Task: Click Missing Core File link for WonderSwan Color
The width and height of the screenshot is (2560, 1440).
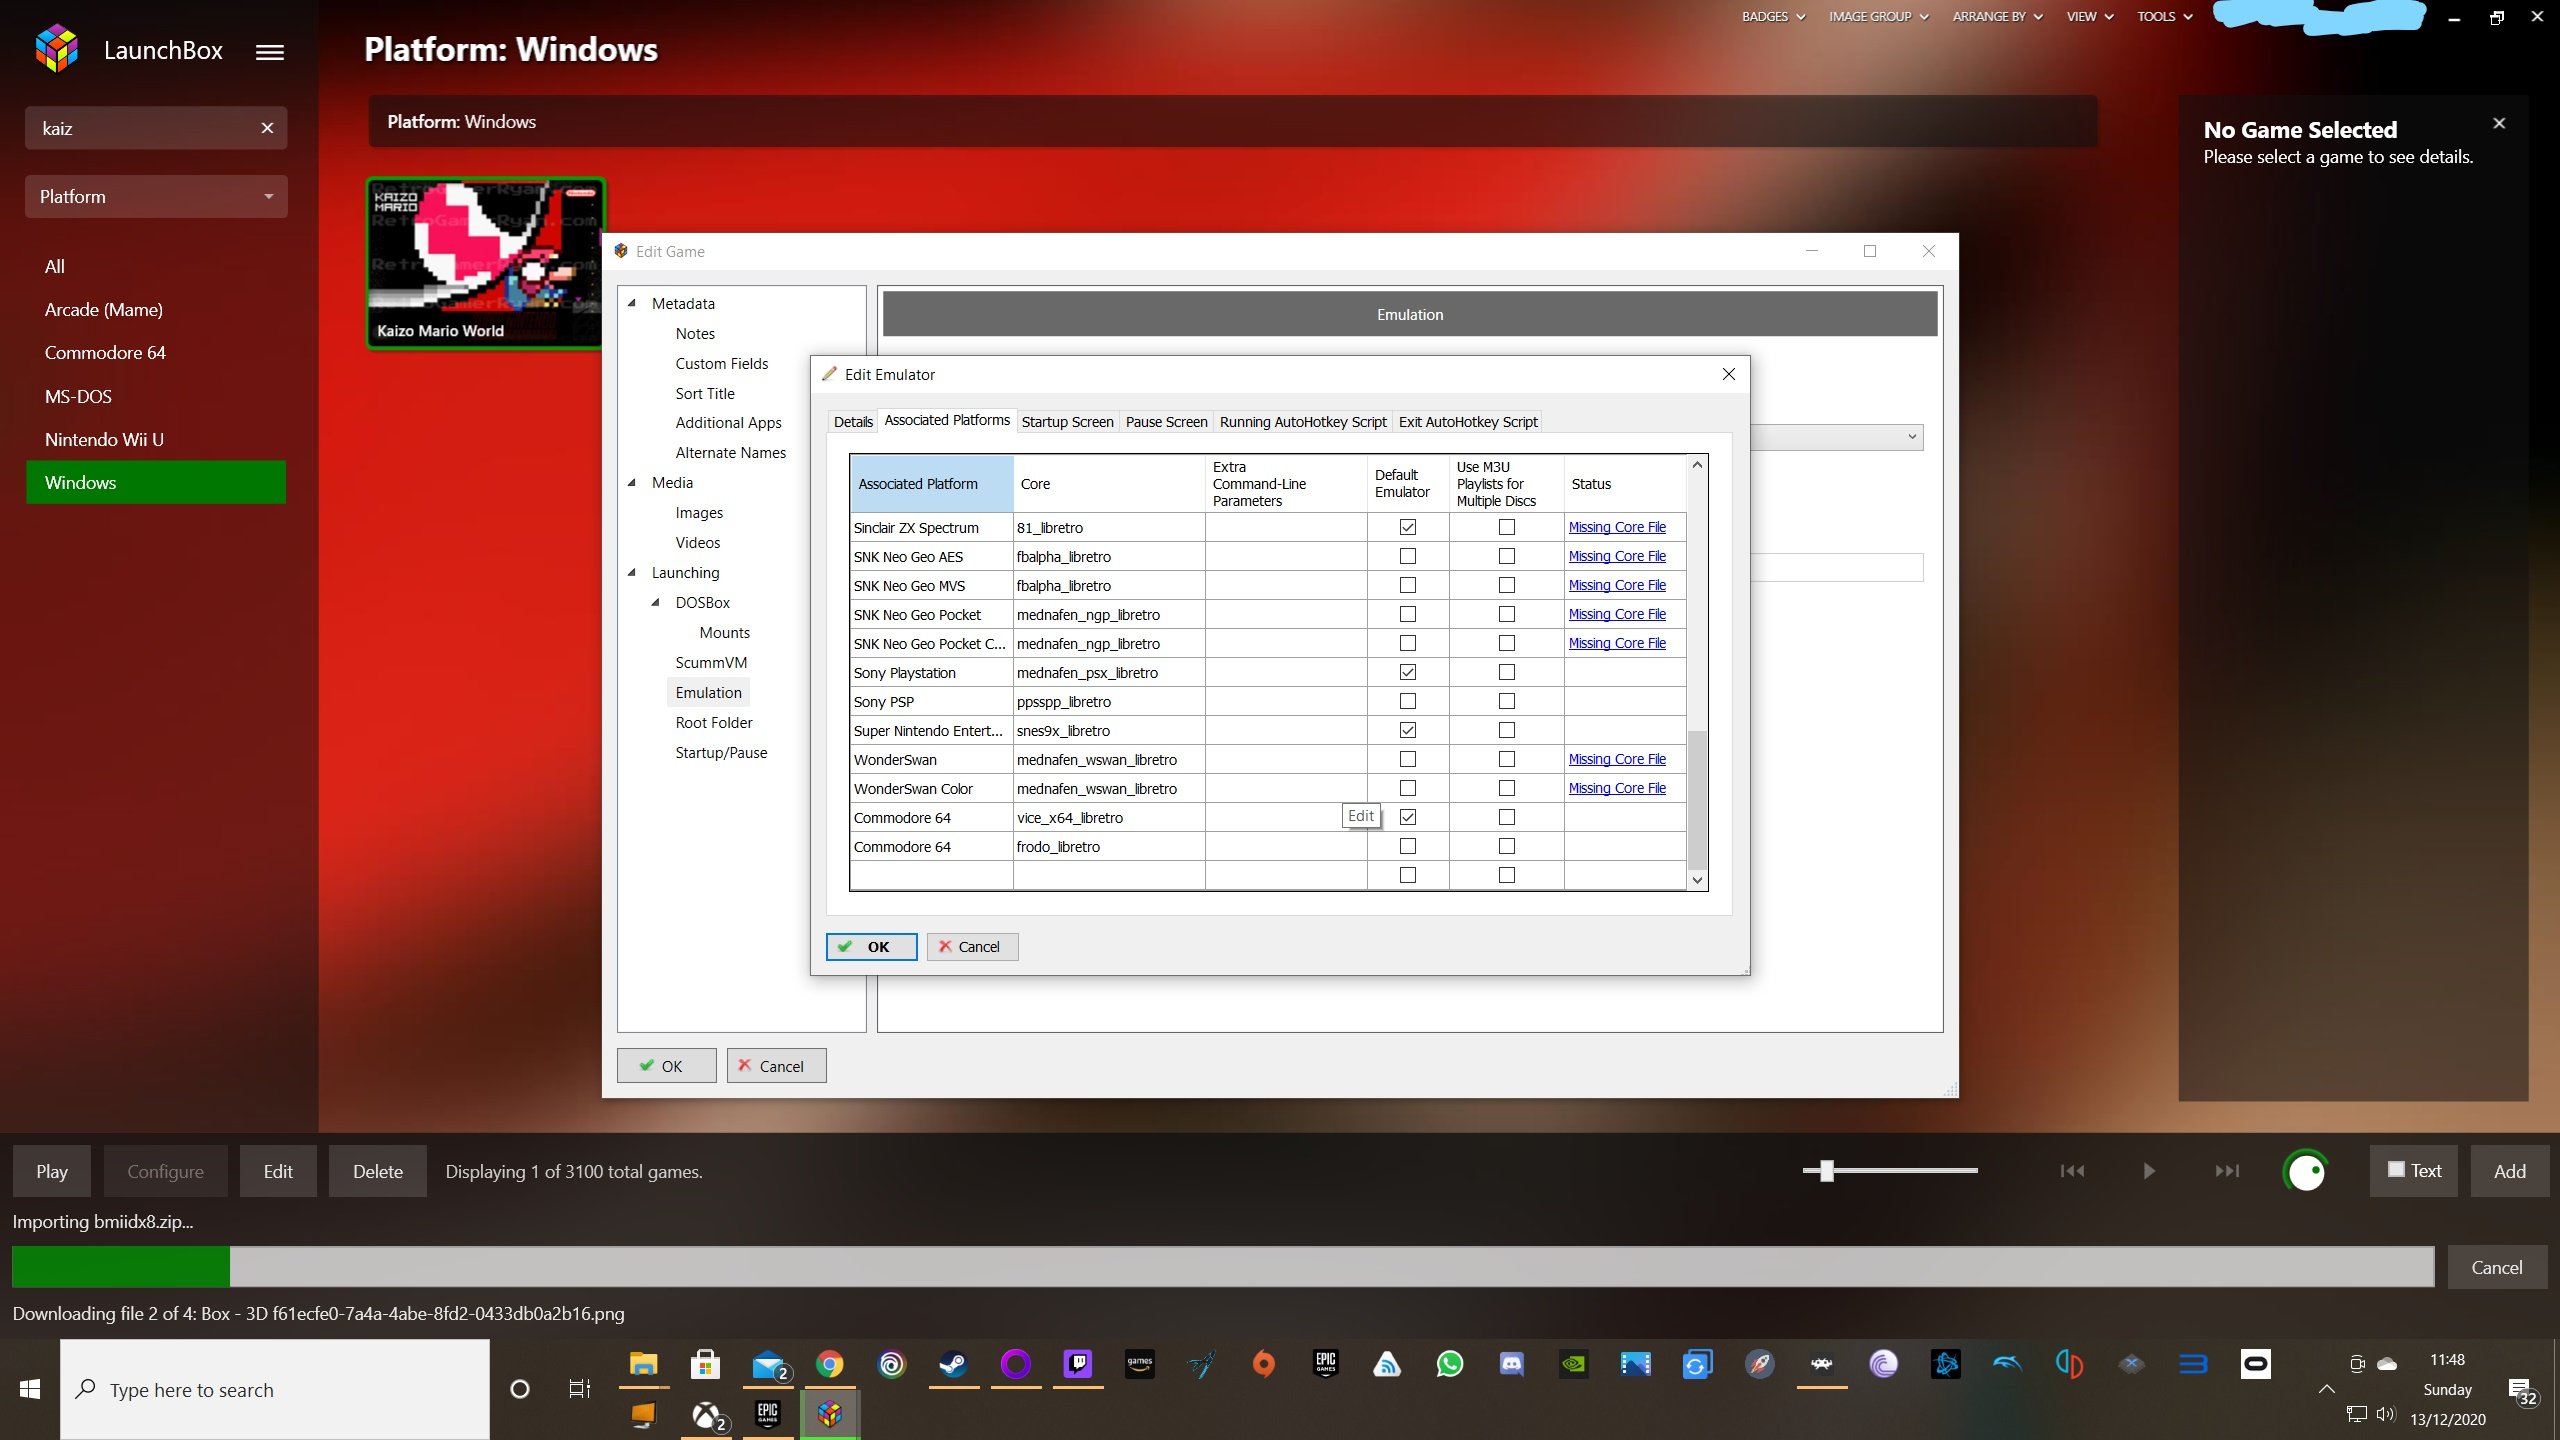Action: pyautogui.click(x=1617, y=788)
